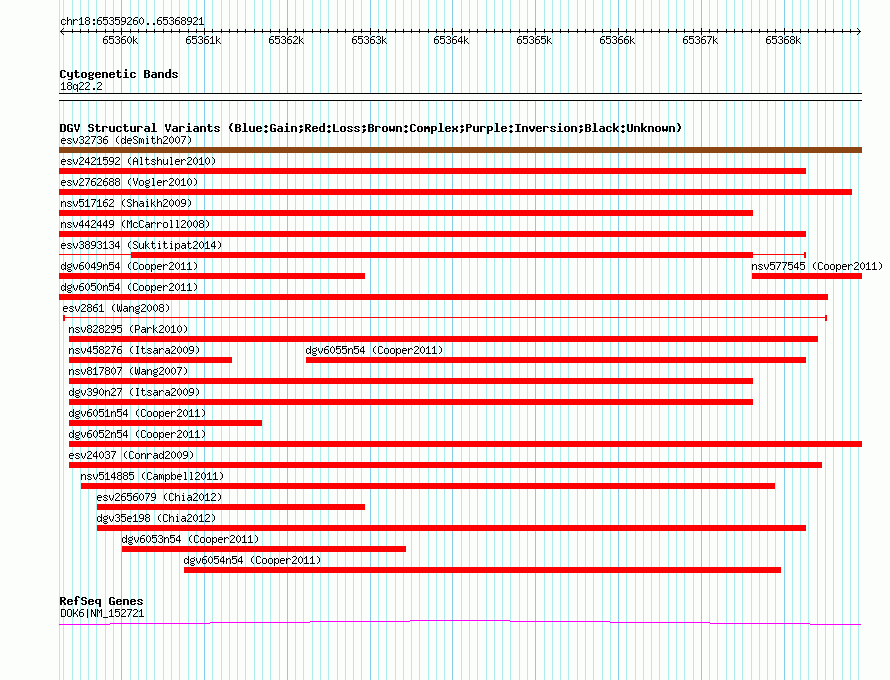890x680 pixels.
Task: Click the red bar under dgv6055n54
Action: [x=556, y=360]
